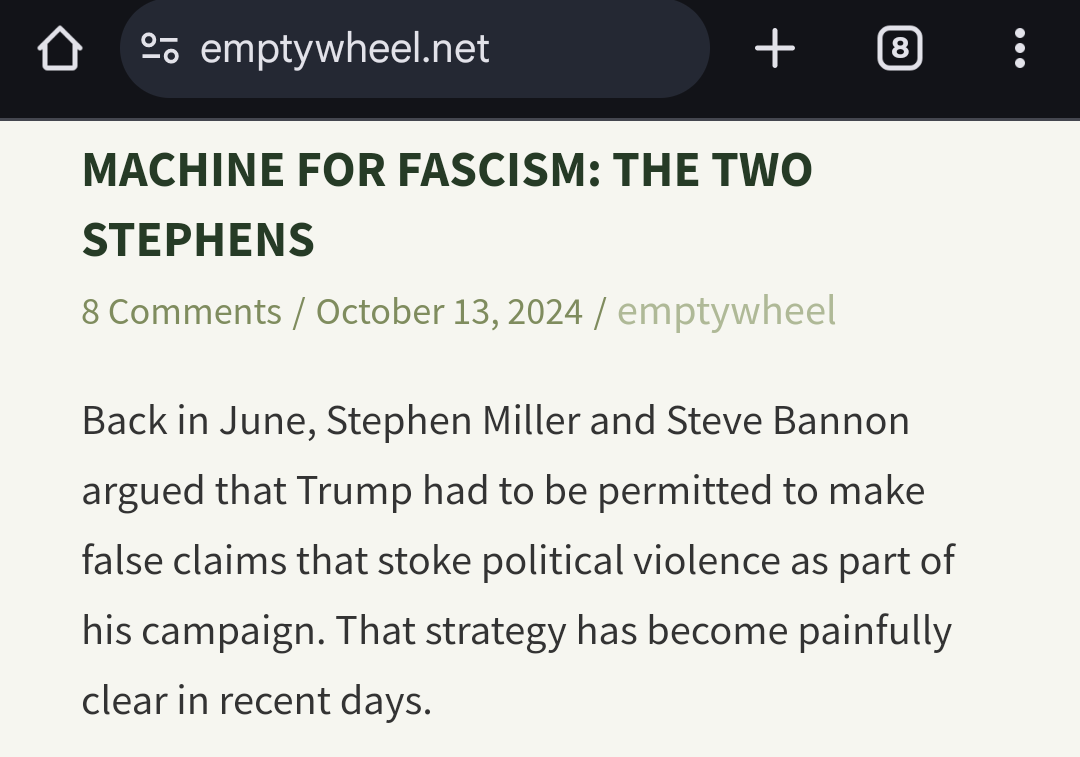Image resolution: width=1080 pixels, height=757 pixels.
Task: Click 'Back in June' at paragraph start
Action: coord(199,421)
